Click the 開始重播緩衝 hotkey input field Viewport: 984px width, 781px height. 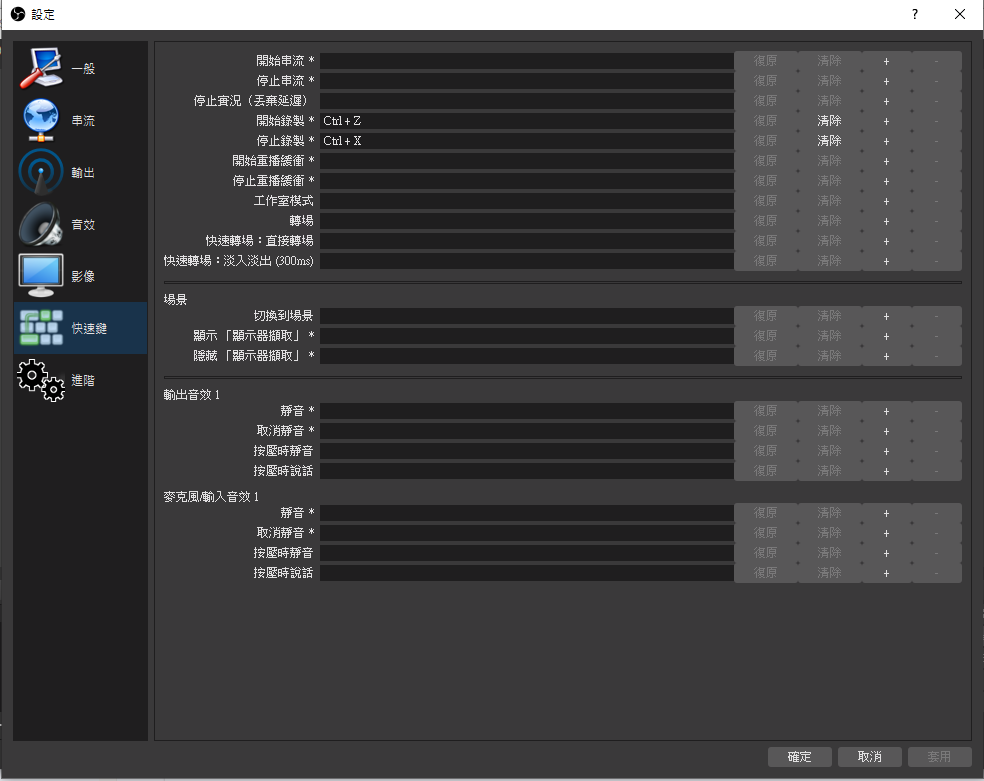527,161
